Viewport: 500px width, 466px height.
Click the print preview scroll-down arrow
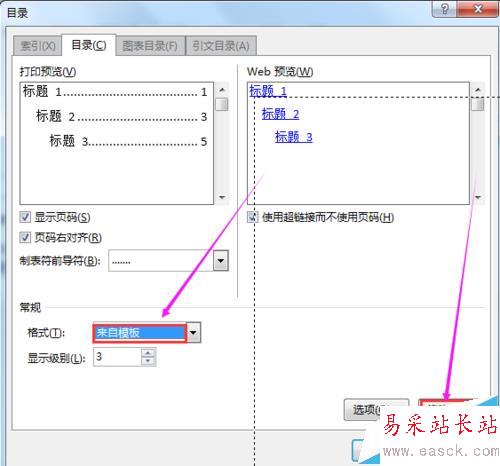pyautogui.click(x=222, y=197)
